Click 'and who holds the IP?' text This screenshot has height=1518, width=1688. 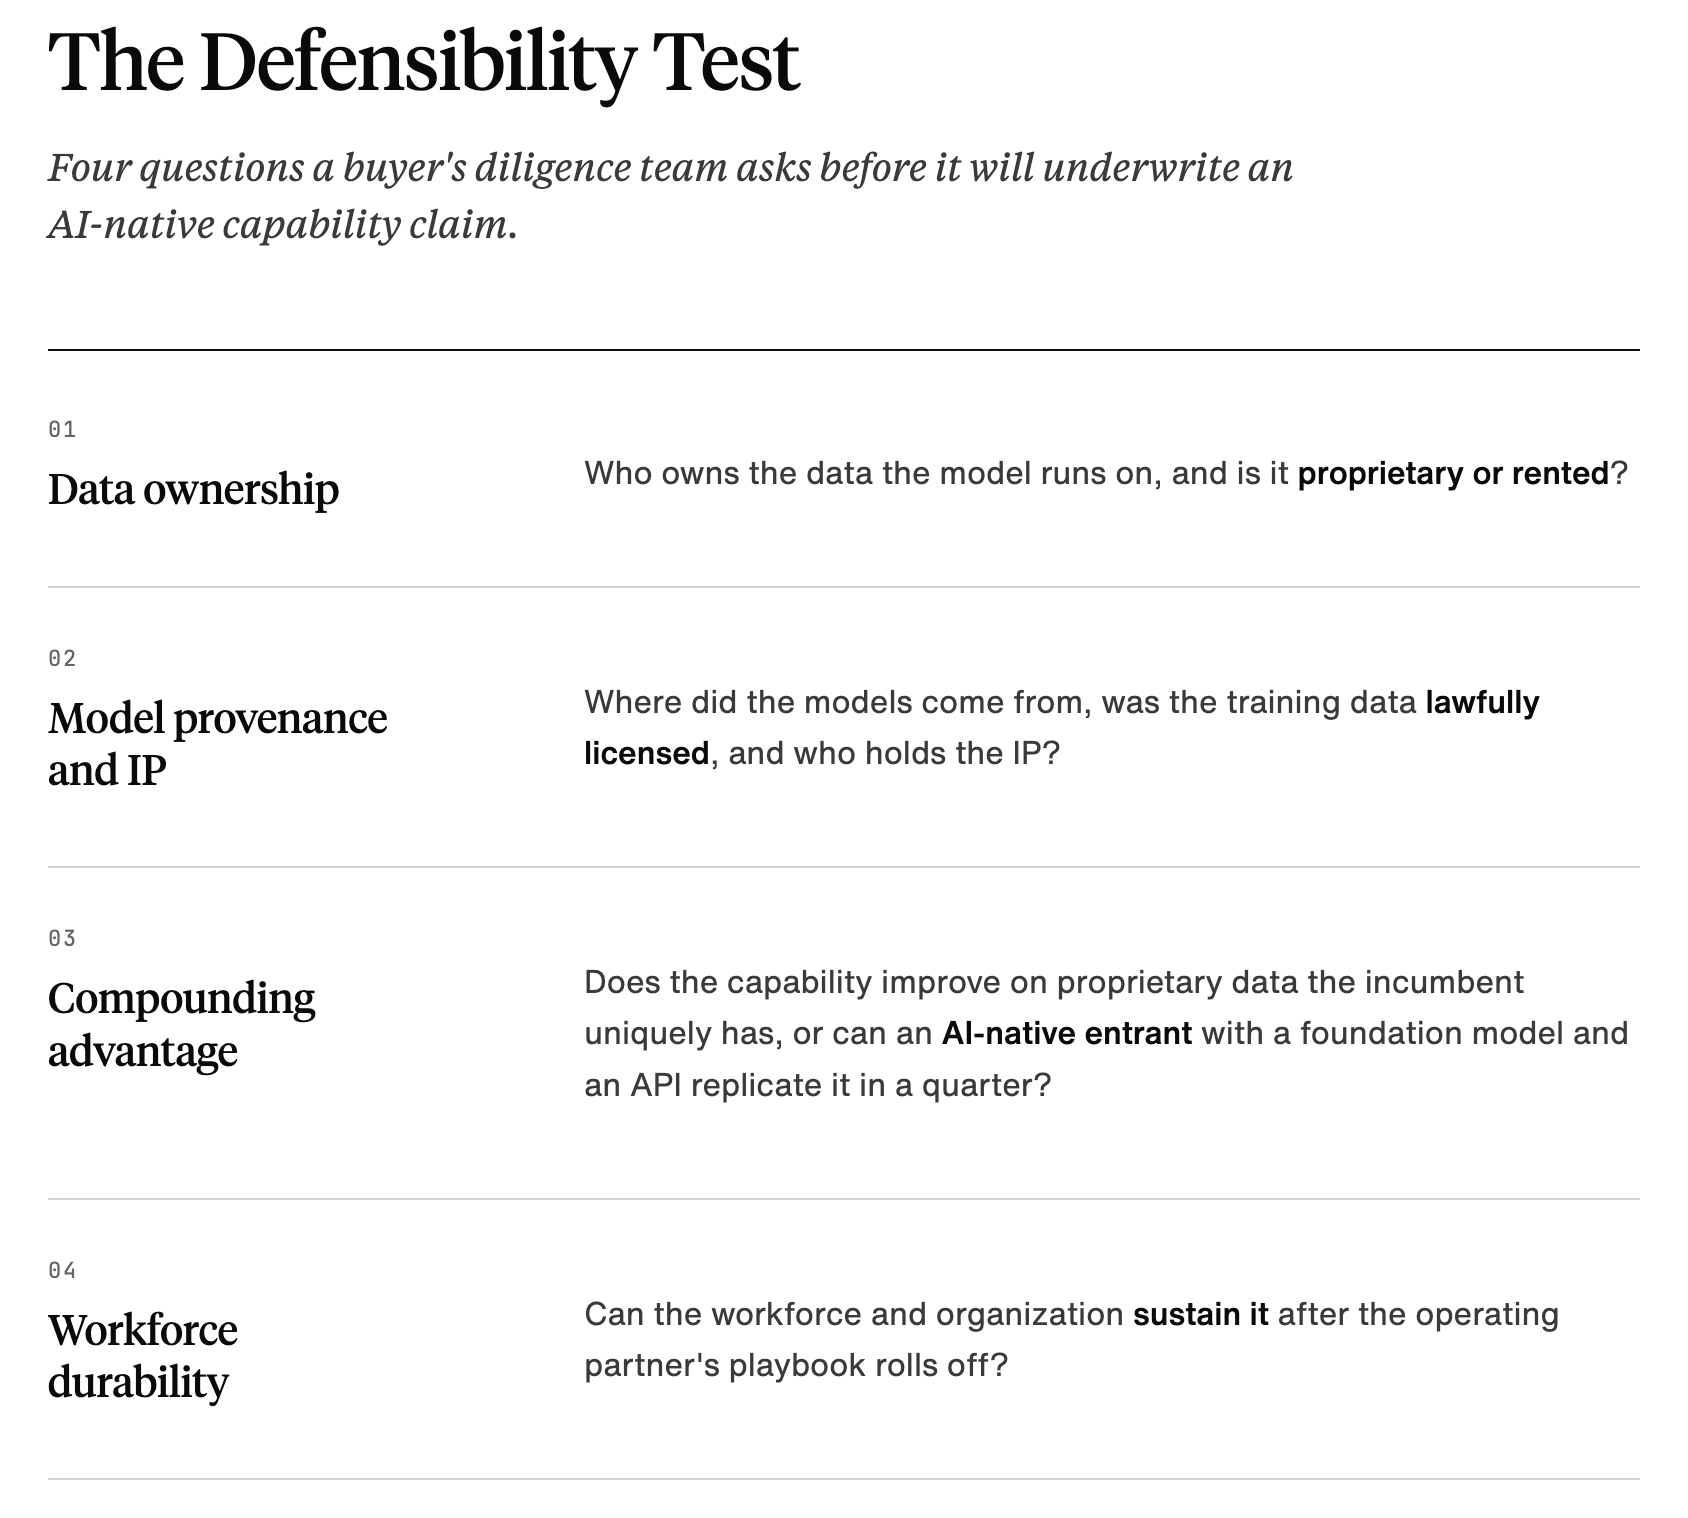point(893,753)
